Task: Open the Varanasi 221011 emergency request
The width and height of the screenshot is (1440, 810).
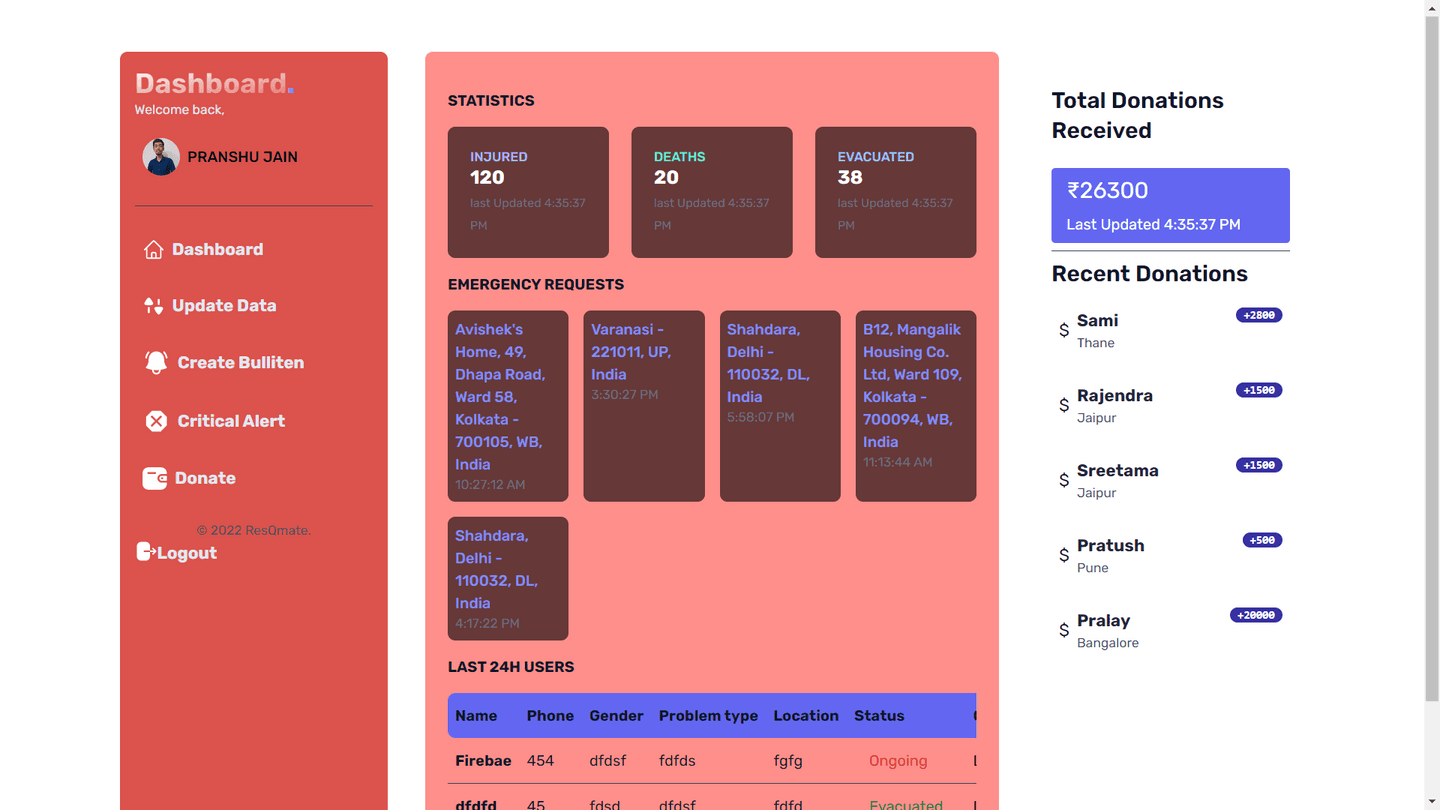Action: 644,406
